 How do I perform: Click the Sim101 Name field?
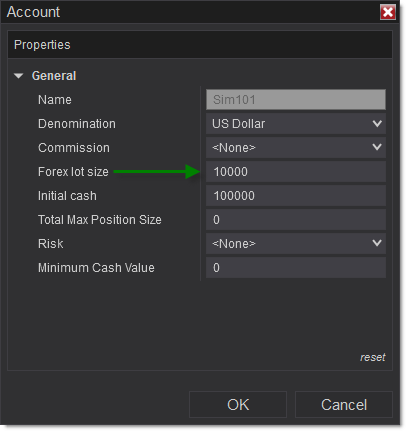[x=296, y=100]
